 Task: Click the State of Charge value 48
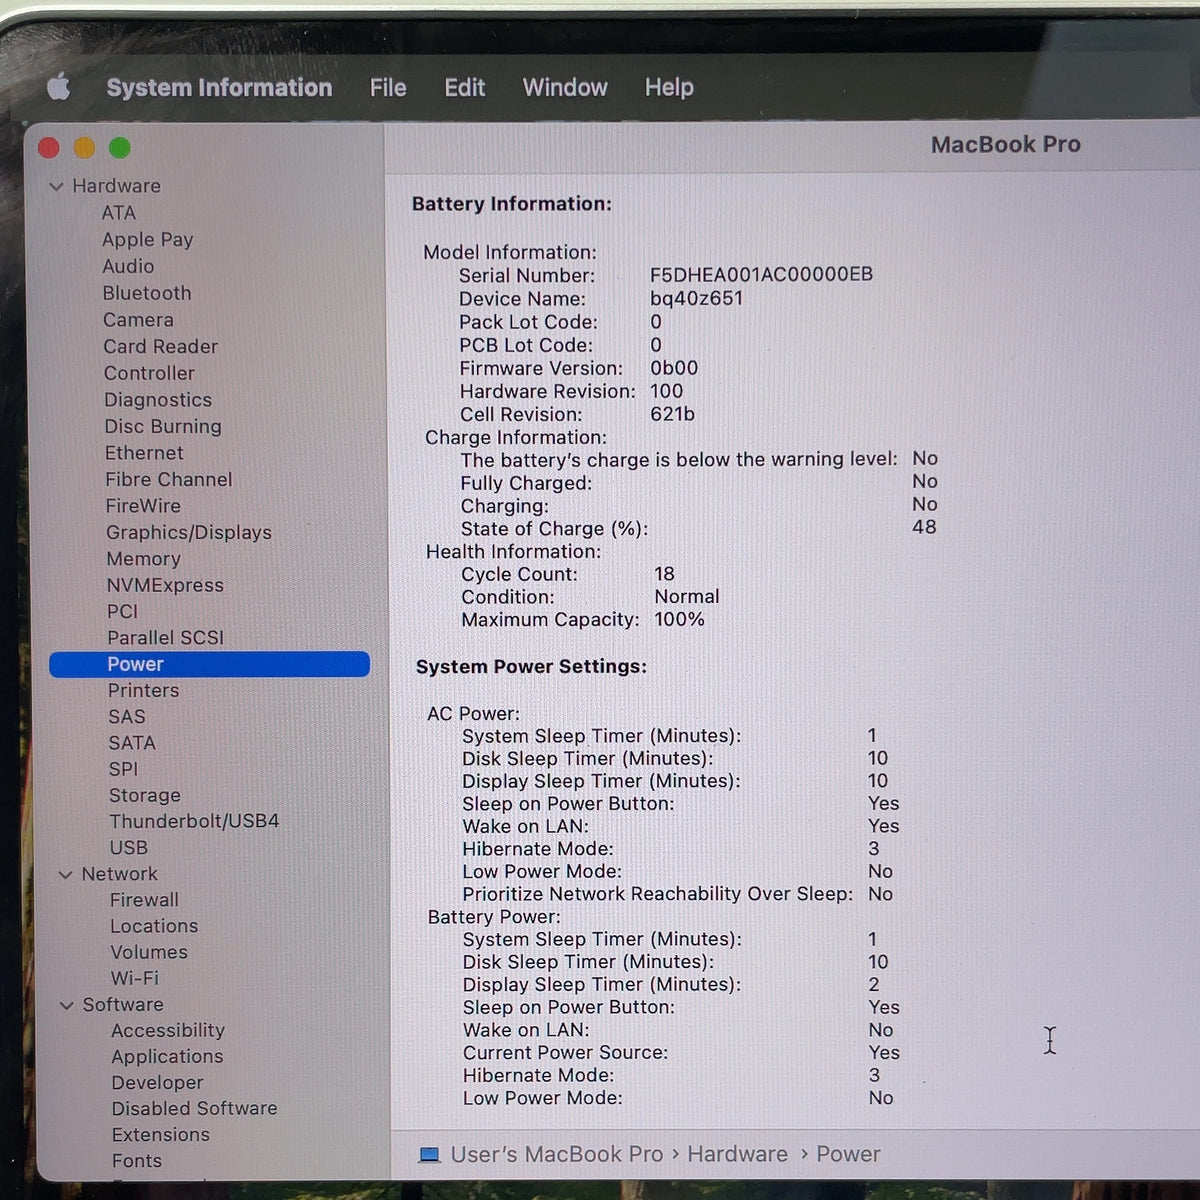[x=924, y=526]
